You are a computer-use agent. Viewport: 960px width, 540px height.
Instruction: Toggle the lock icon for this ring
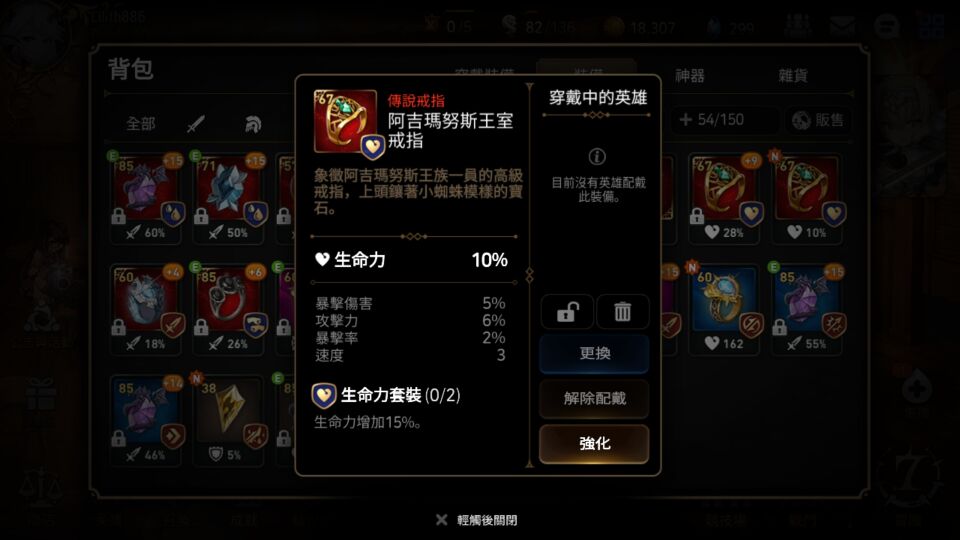[x=567, y=312]
